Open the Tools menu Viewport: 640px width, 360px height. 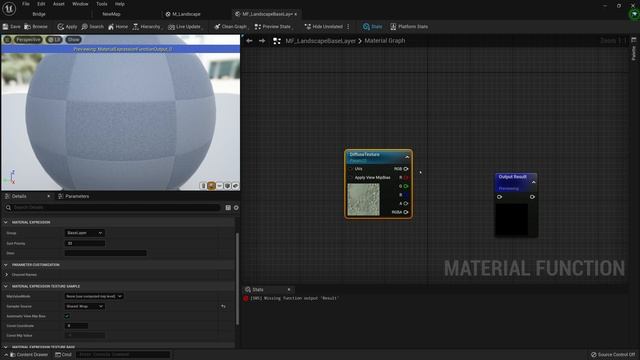(102, 4)
